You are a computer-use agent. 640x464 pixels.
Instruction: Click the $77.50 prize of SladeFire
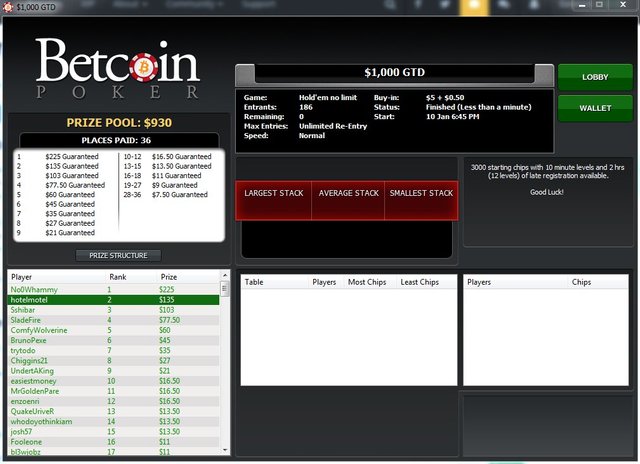click(x=169, y=320)
